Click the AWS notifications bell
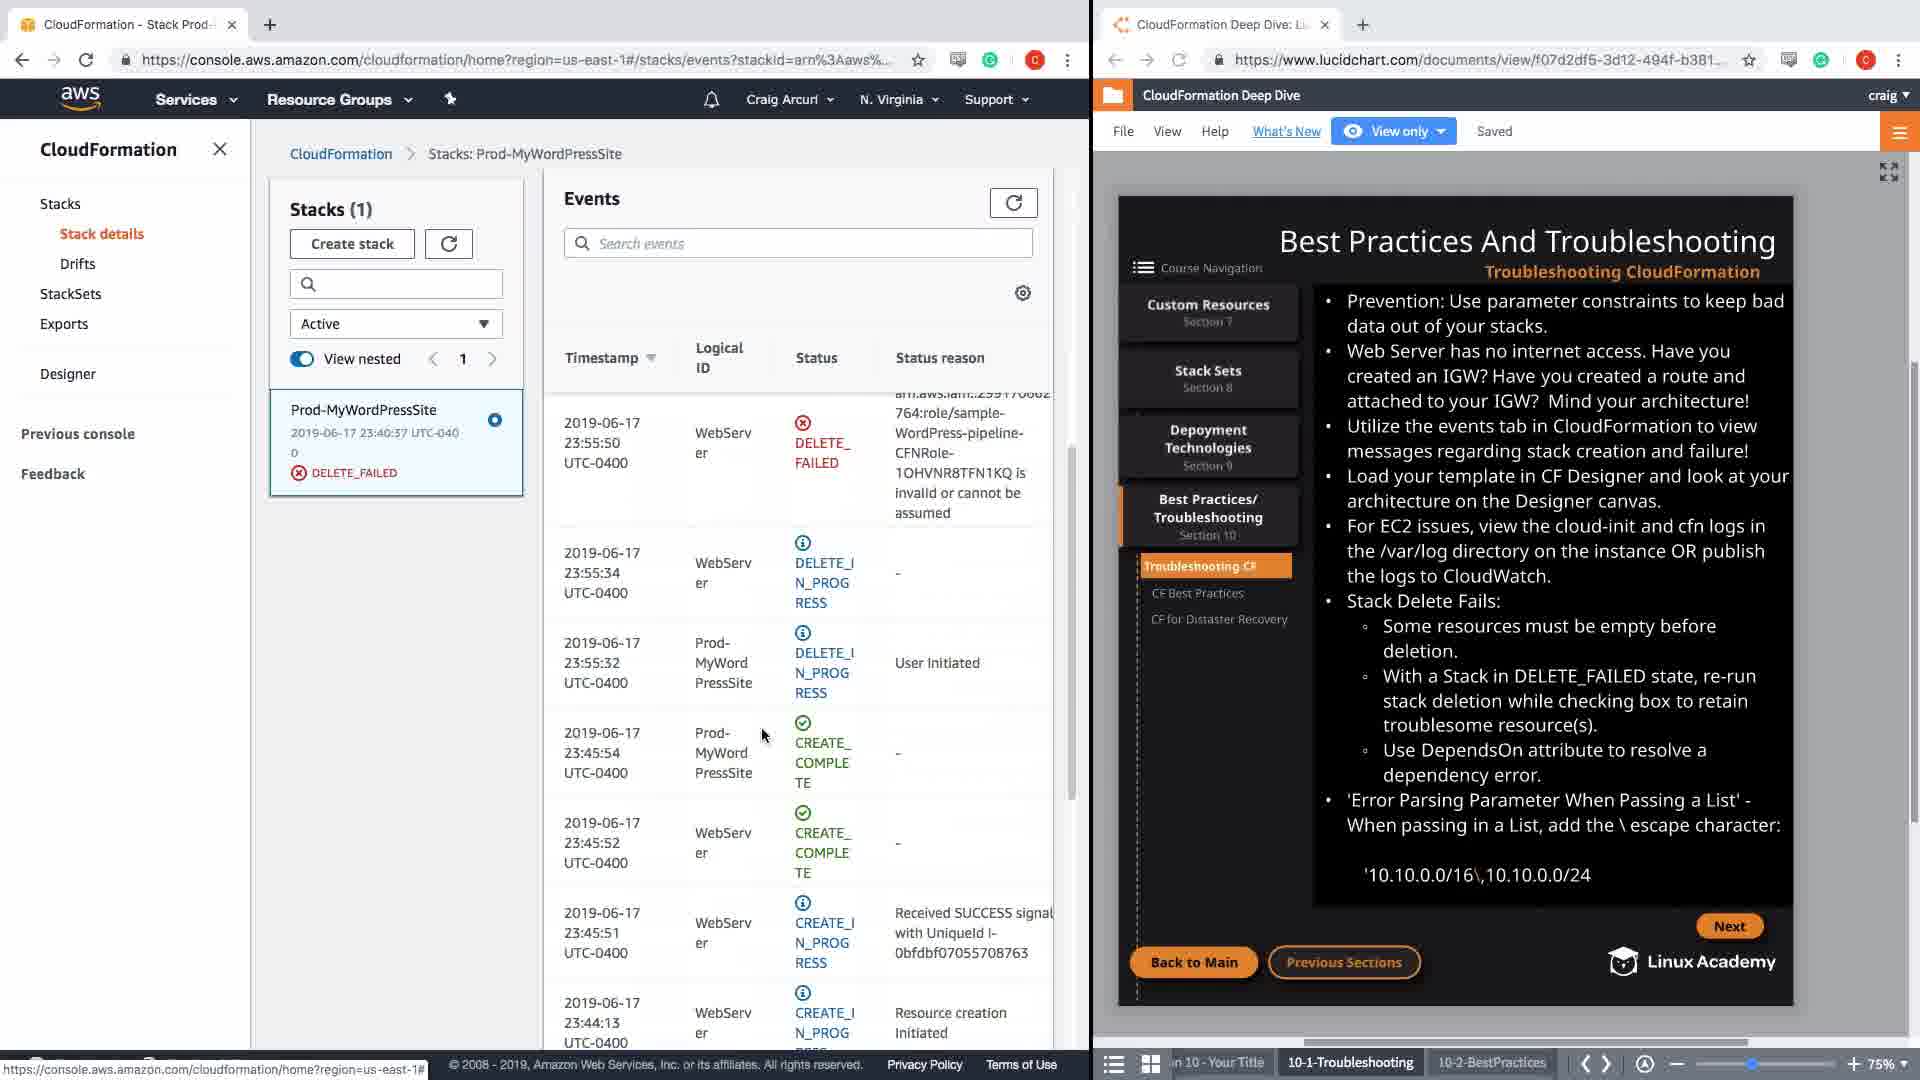 [711, 100]
